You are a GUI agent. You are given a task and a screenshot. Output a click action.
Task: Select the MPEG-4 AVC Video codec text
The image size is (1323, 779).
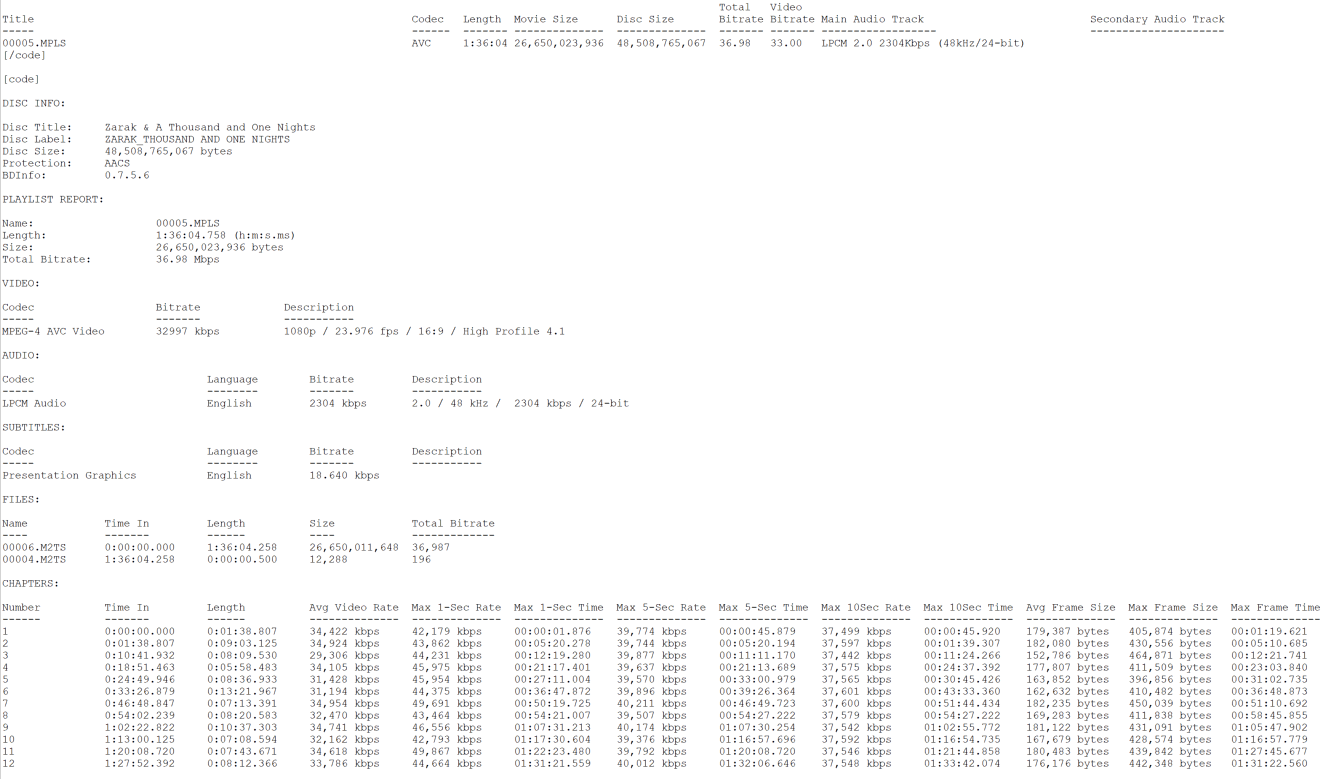(x=53, y=331)
